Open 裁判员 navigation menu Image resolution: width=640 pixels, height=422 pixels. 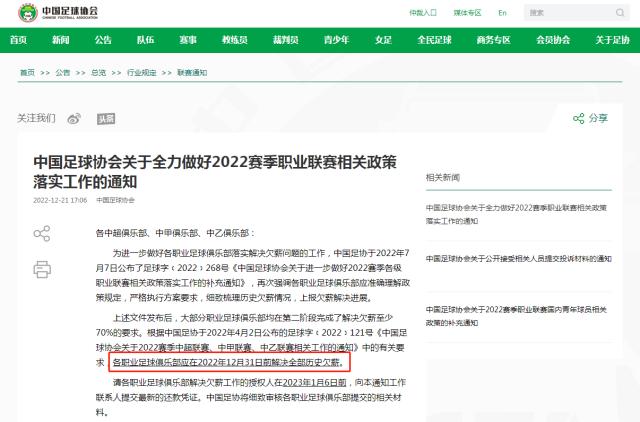pyautogui.click(x=286, y=40)
